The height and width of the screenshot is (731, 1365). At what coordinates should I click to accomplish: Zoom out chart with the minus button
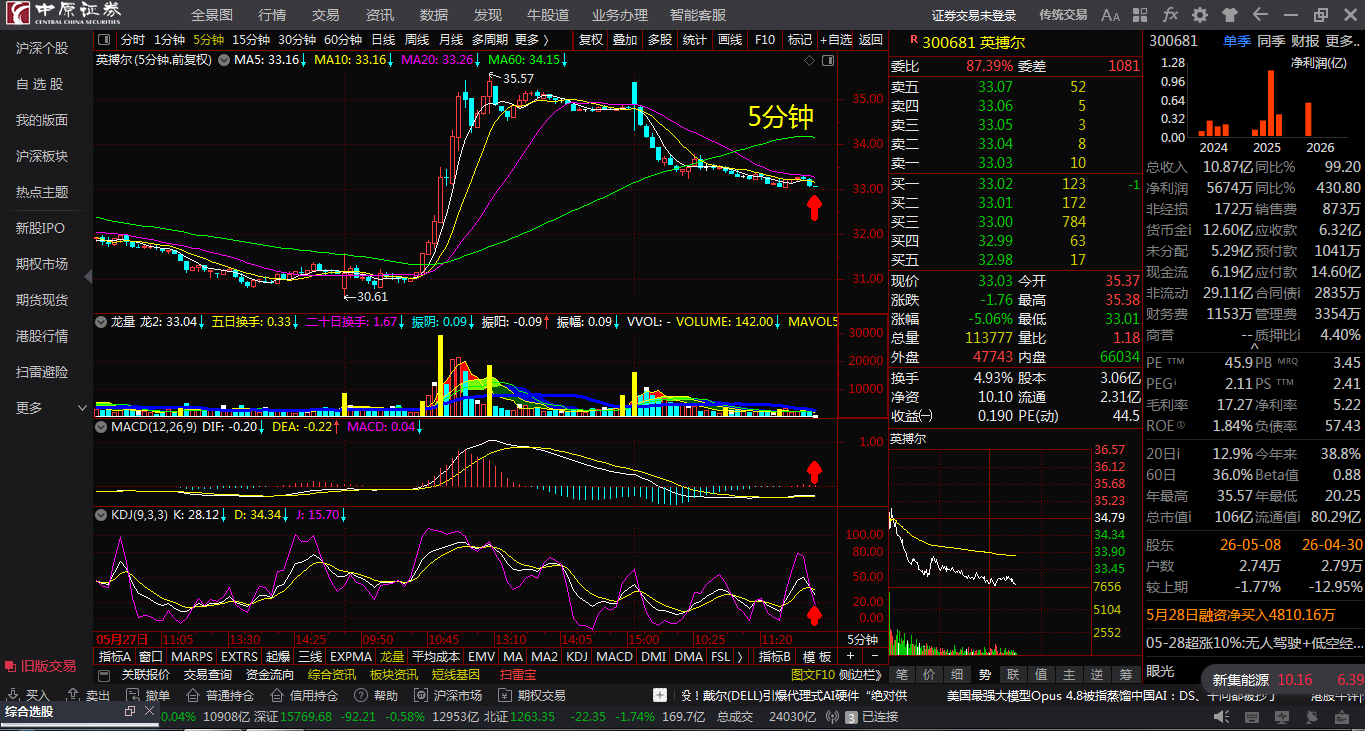click(x=875, y=657)
